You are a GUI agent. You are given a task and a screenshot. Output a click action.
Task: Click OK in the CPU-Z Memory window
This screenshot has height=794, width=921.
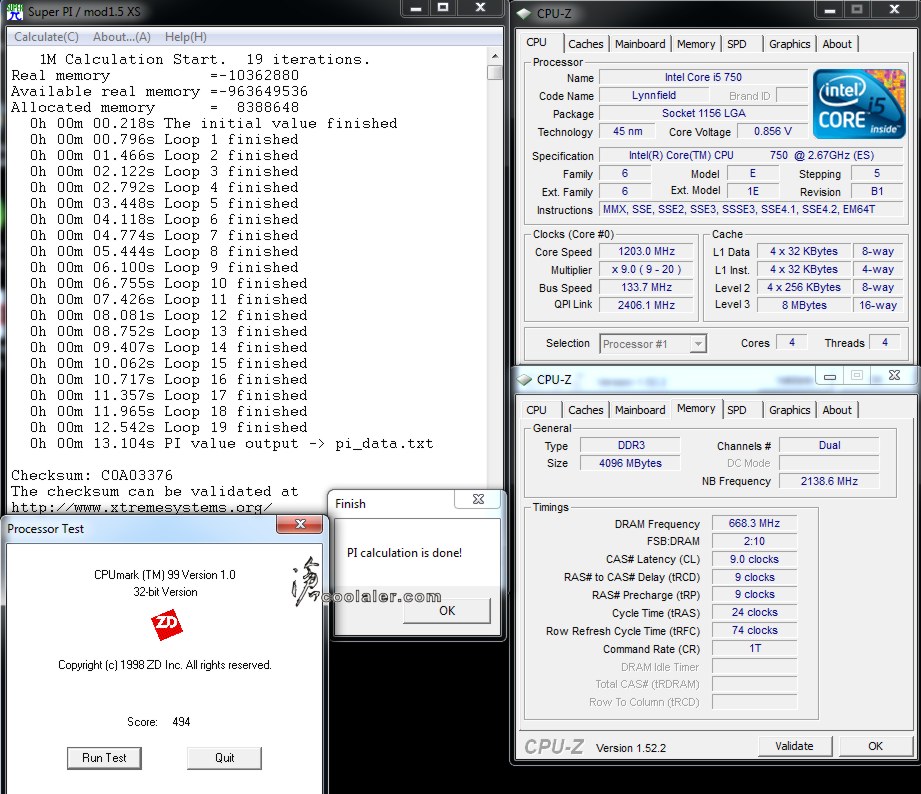pyautogui.click(x=875, y=746)
